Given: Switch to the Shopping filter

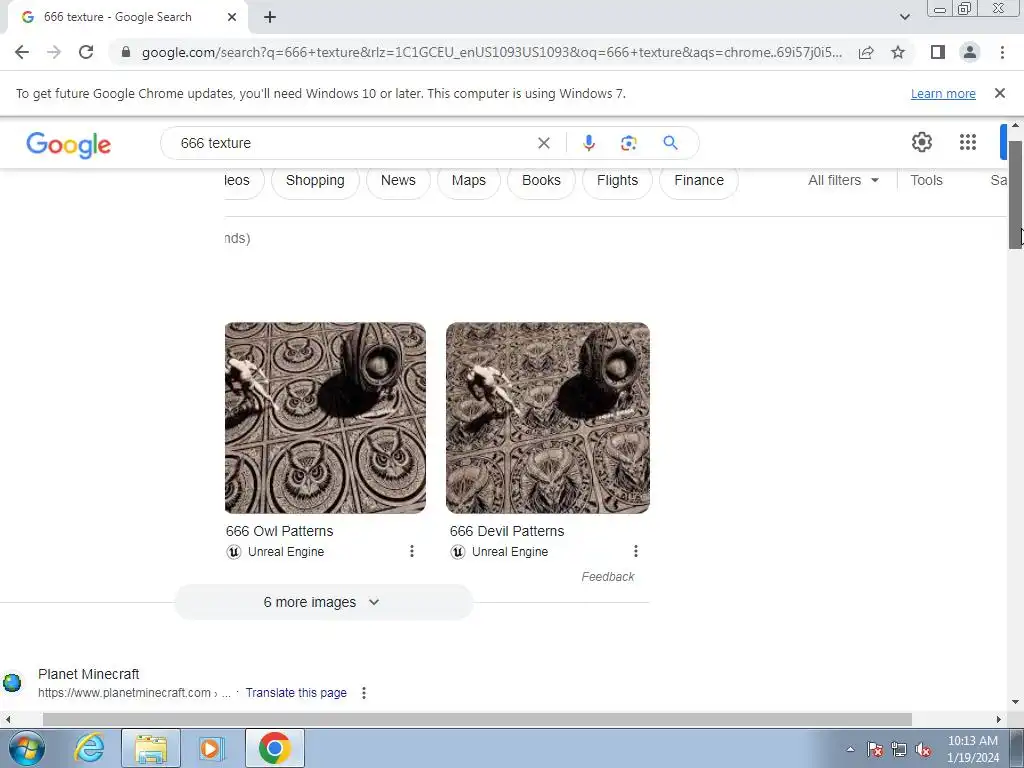Looking at the screenshot, I should point(315,181).
